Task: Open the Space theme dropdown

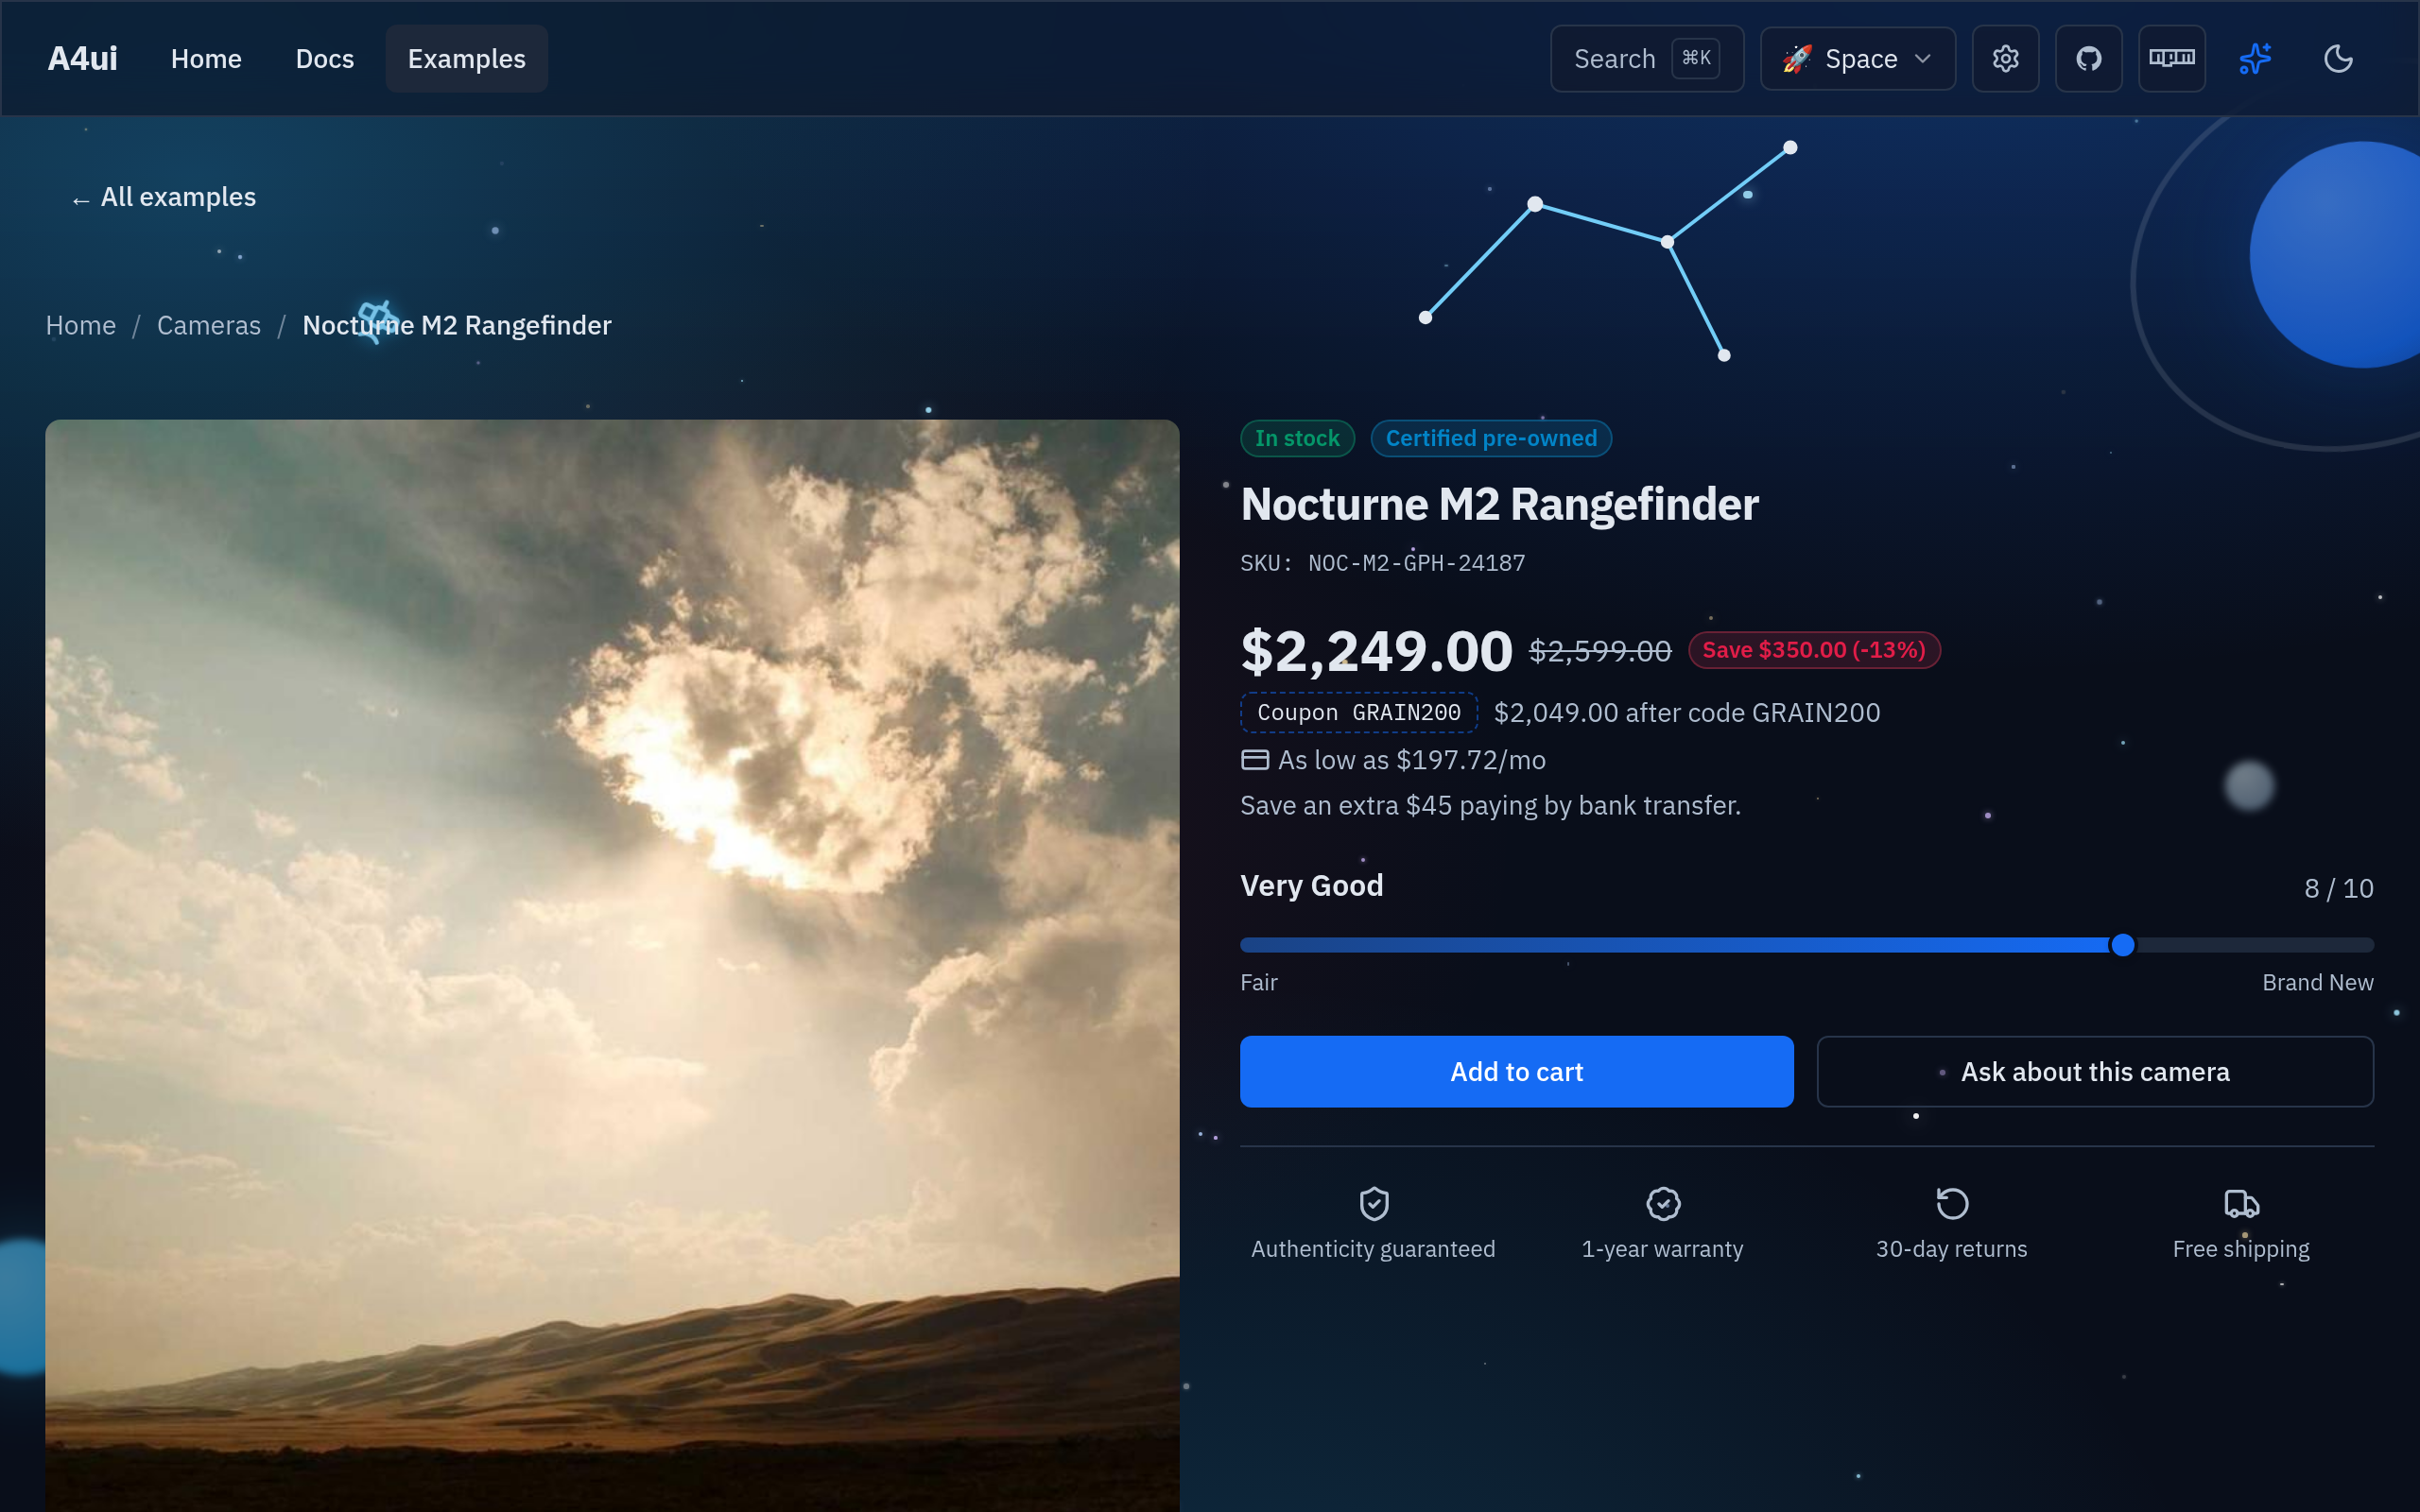Action: tap(1858, 59)
